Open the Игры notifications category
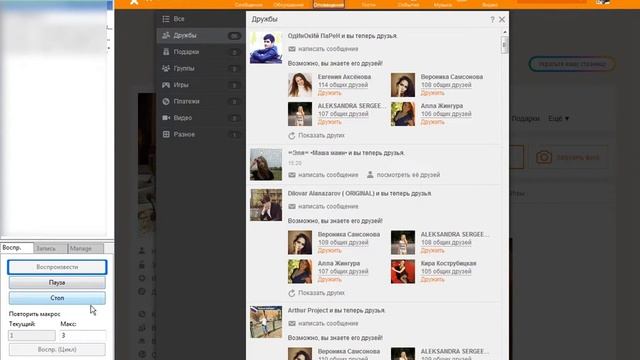 [200, 85]
